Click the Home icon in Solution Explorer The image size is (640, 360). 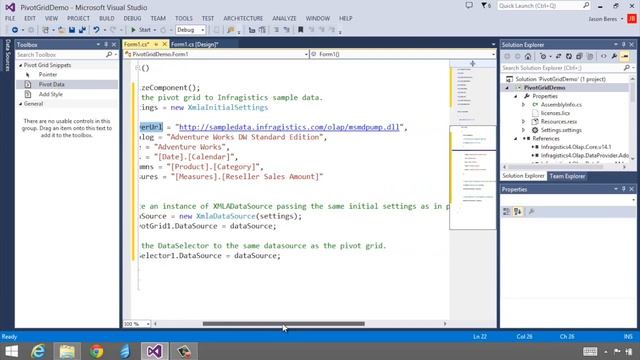[528, 56]
